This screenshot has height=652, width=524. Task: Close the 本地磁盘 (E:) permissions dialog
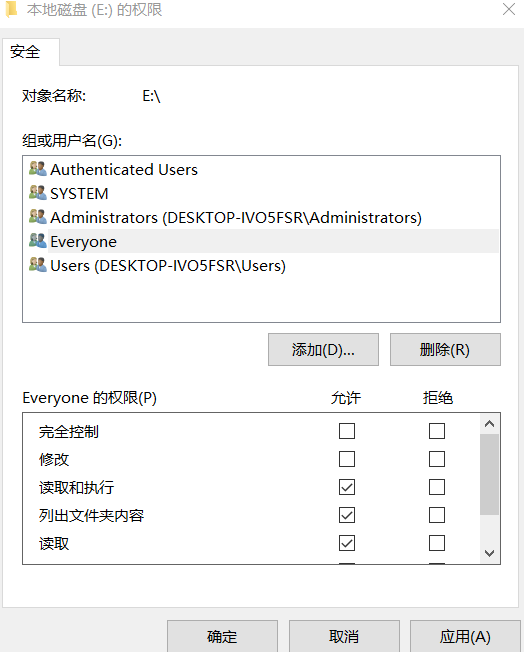click(x=509, y=9)
